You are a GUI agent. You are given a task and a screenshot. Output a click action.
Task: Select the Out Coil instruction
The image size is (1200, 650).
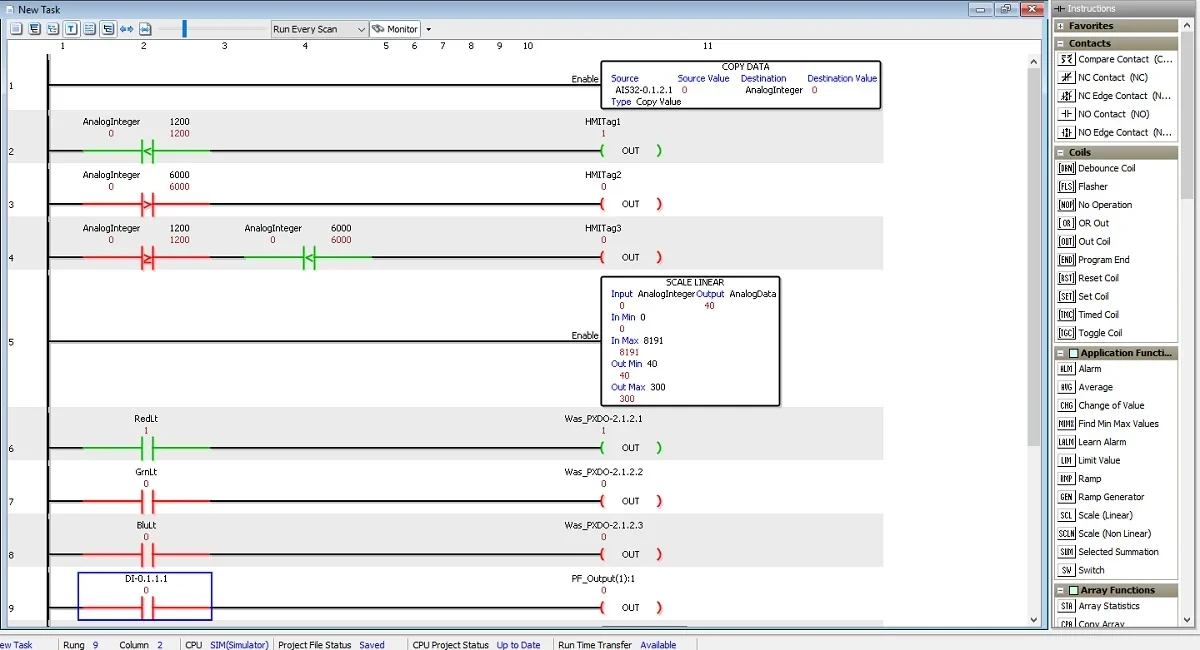tap(1066, 242)
